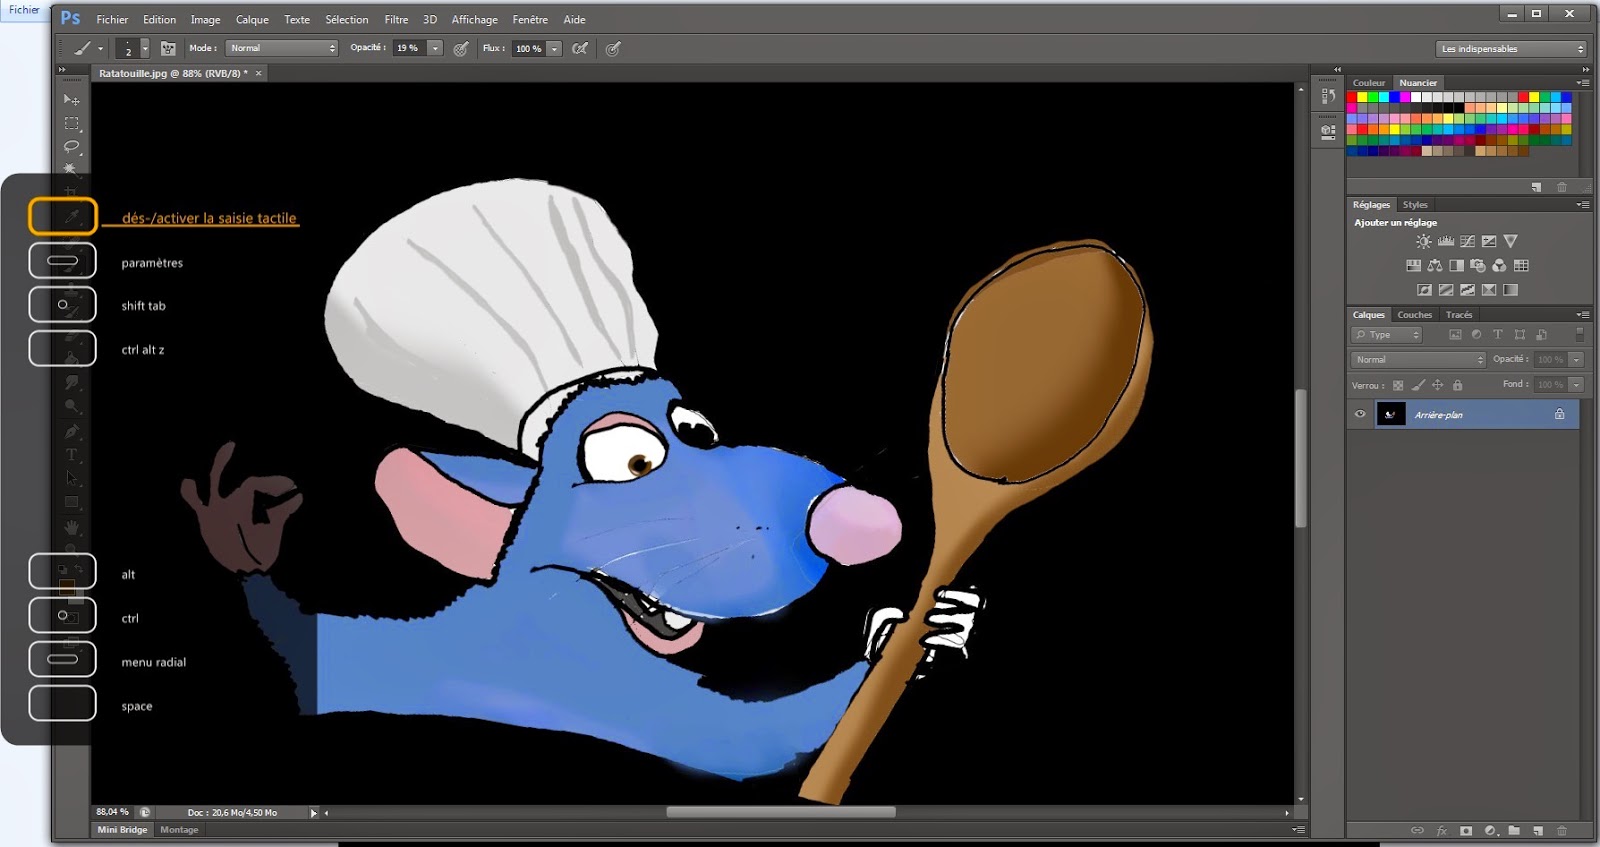Open the Mini Bridge tab
Viewport: 1600px width, 847px height.
coord(122,830)
